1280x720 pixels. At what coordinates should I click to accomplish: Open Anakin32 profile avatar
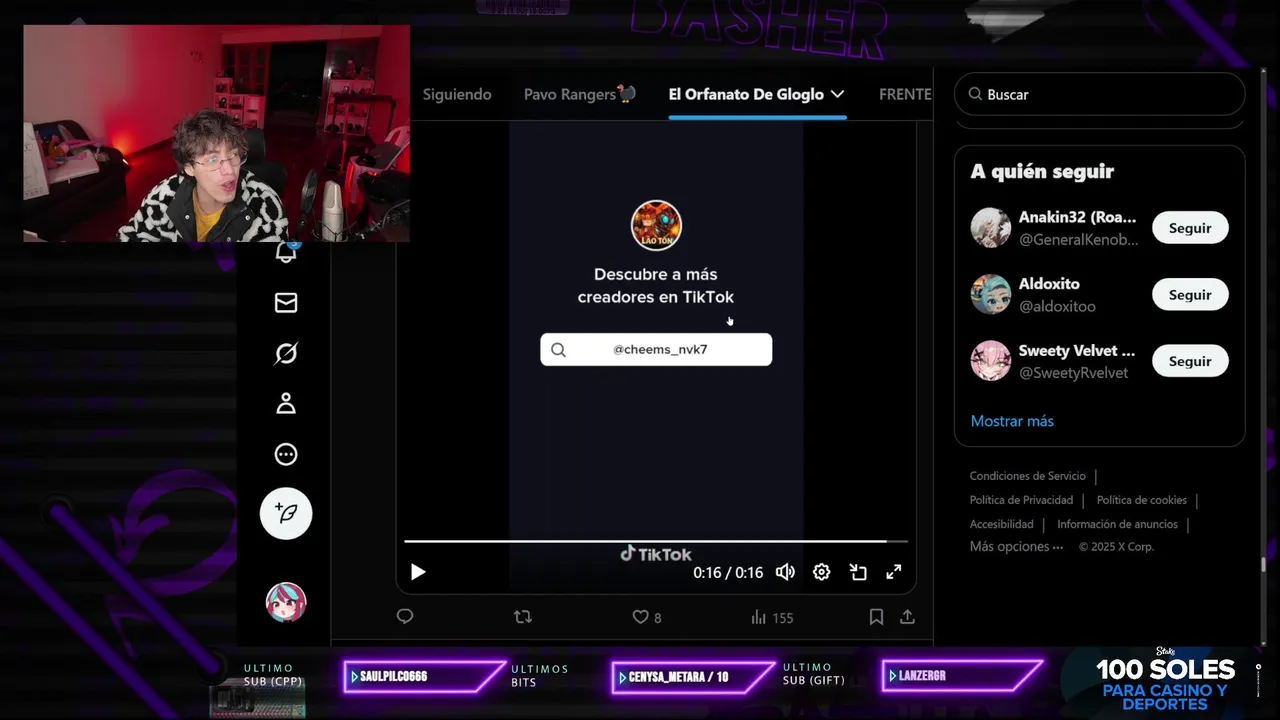point(991,228)
